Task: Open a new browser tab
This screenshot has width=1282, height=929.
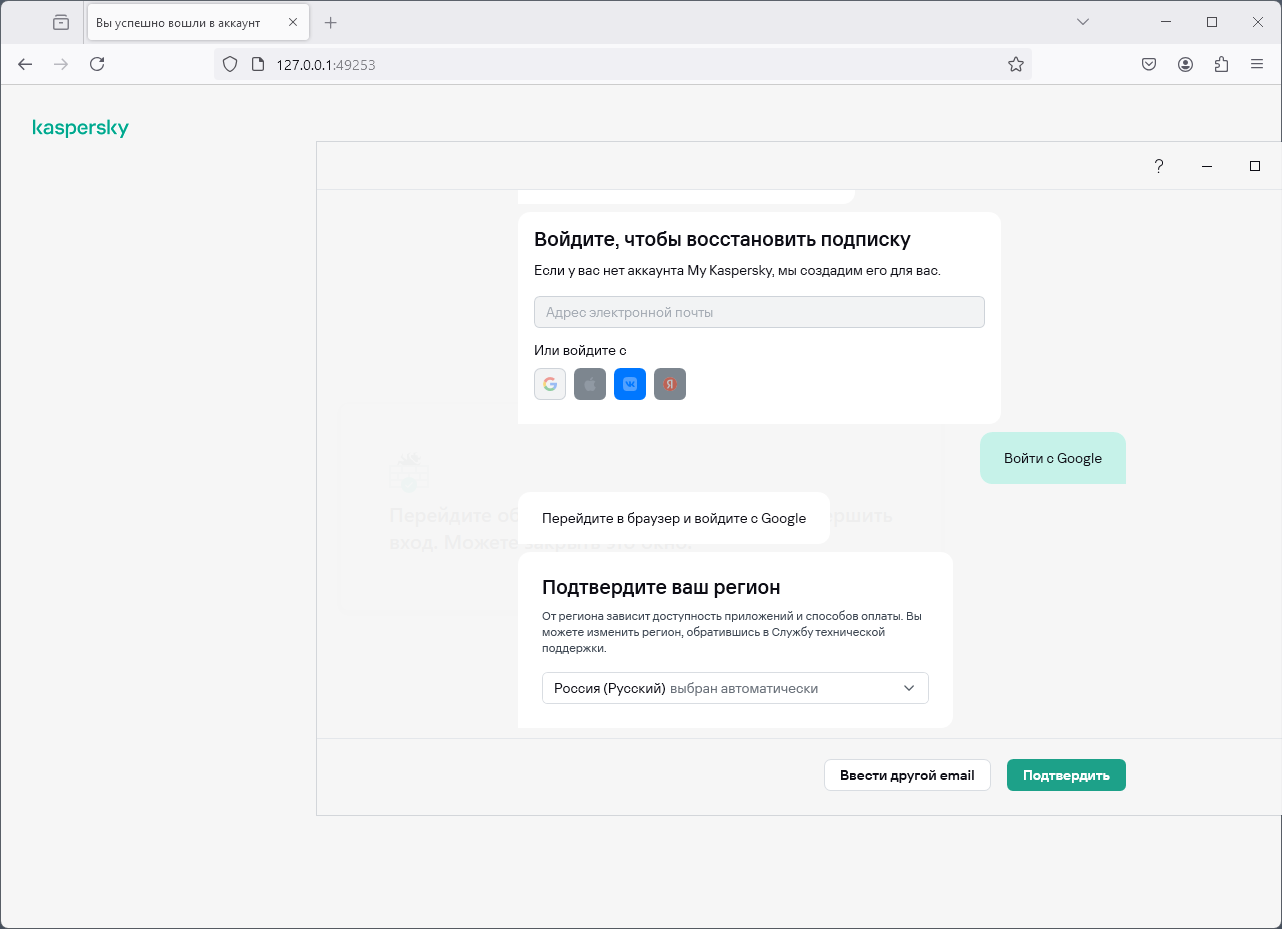Action: pos(331,22)
